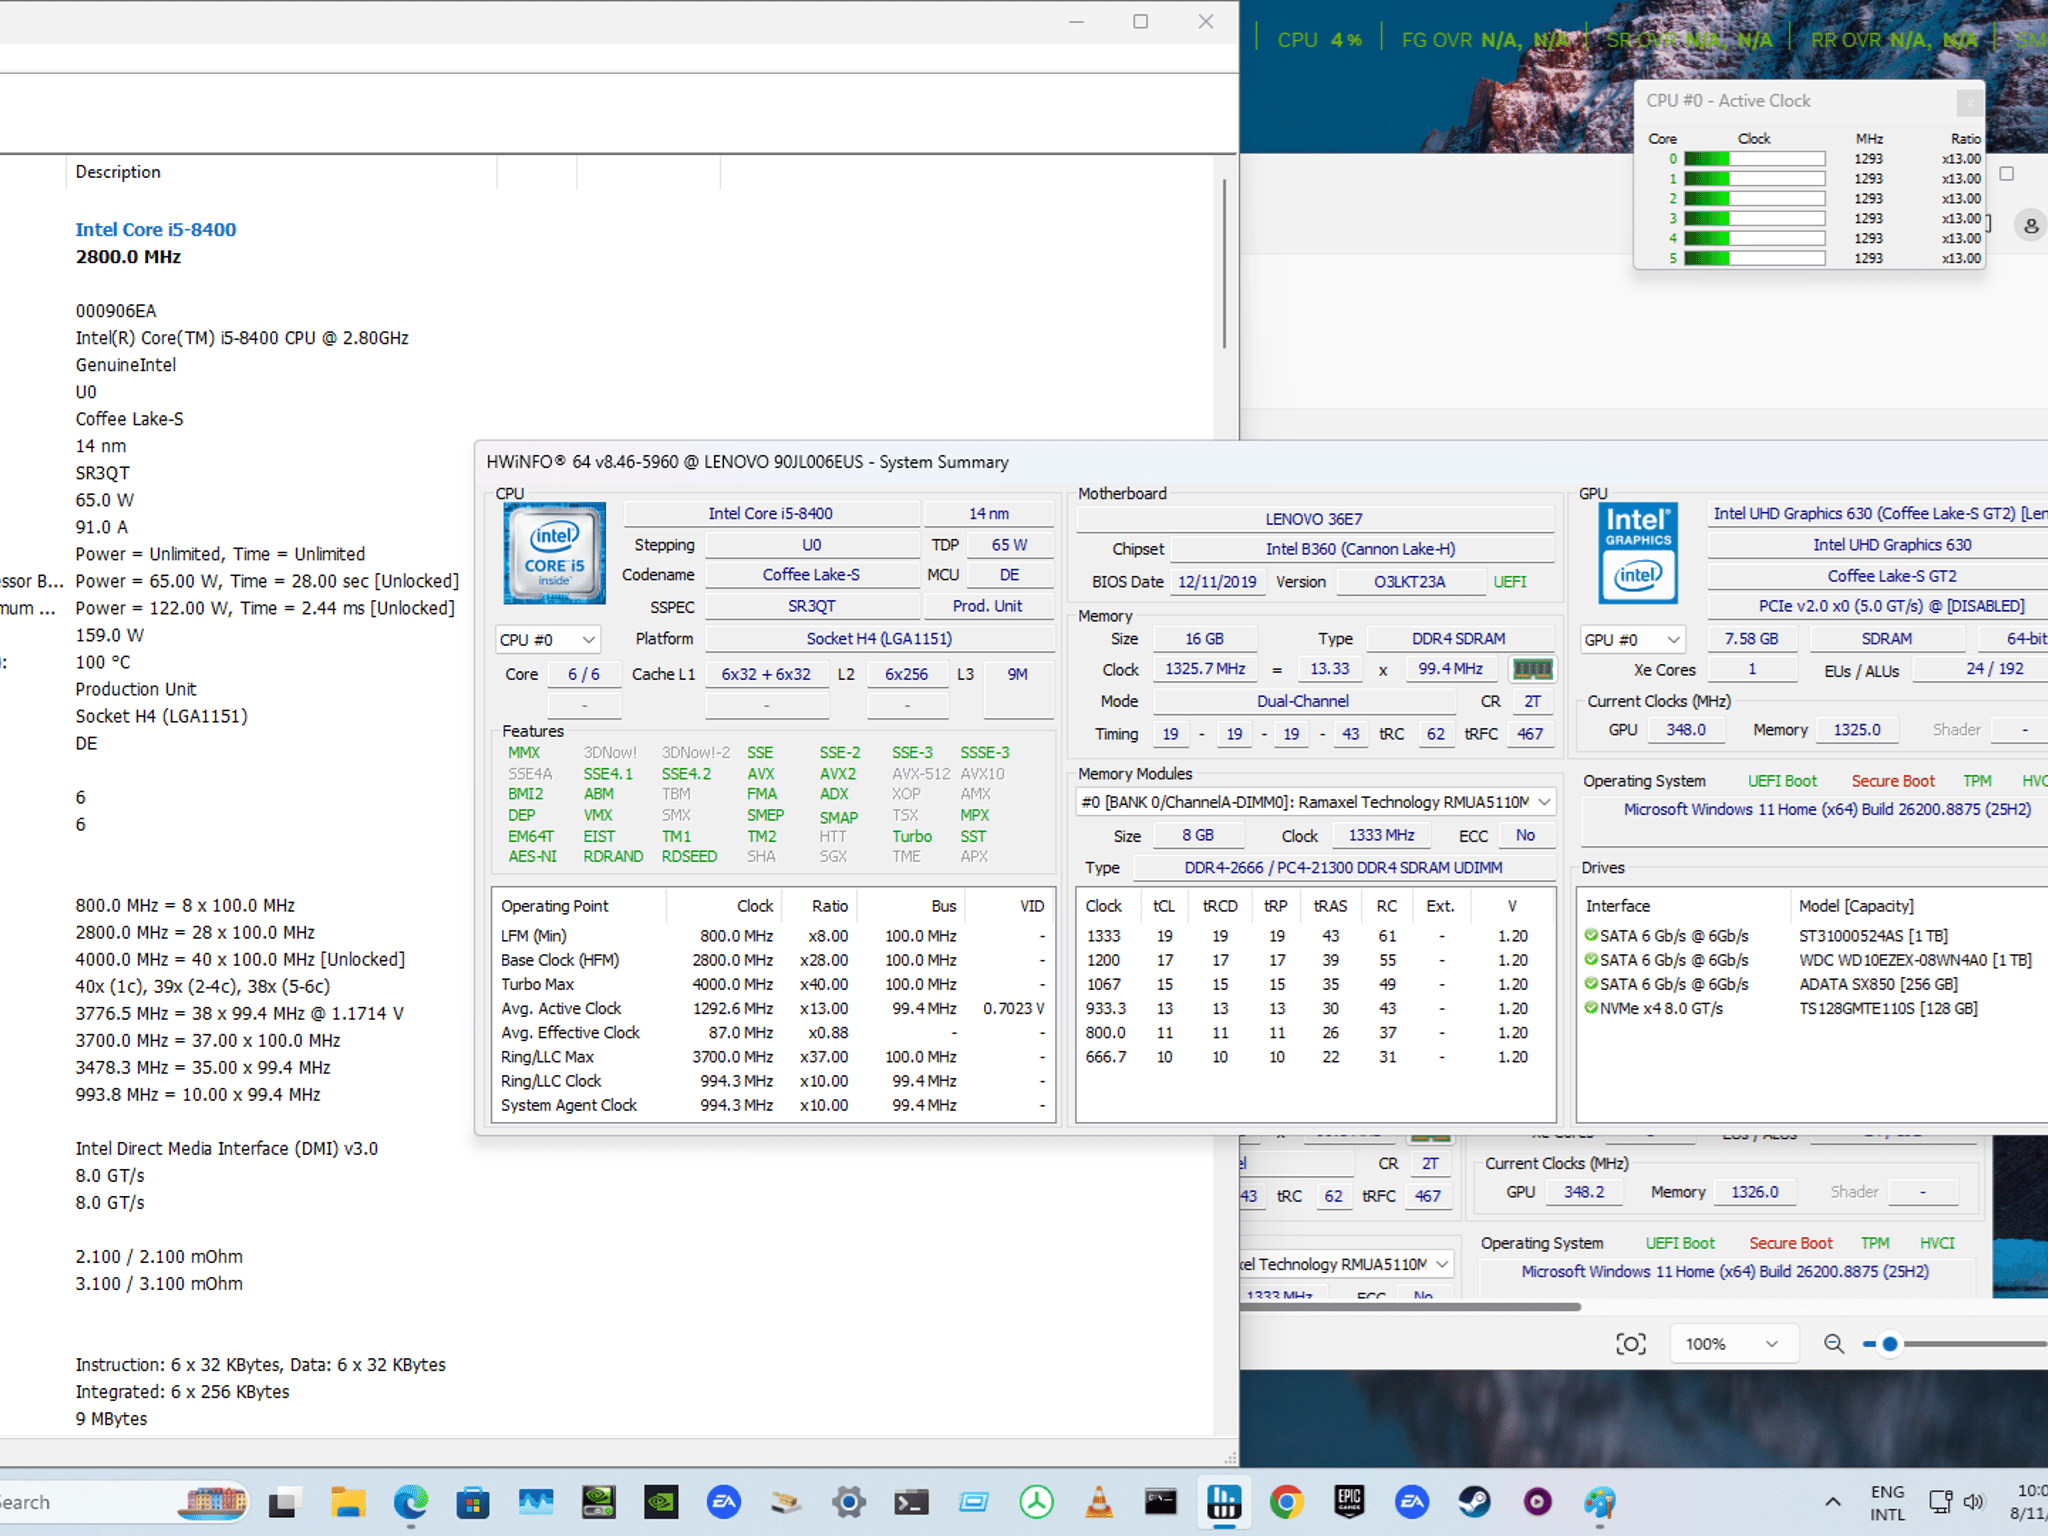The height and width of the screenshot is (1536, 2048).
Task: Click the screenshot capture icon left of 100%
Action: click(1631, 1344)
